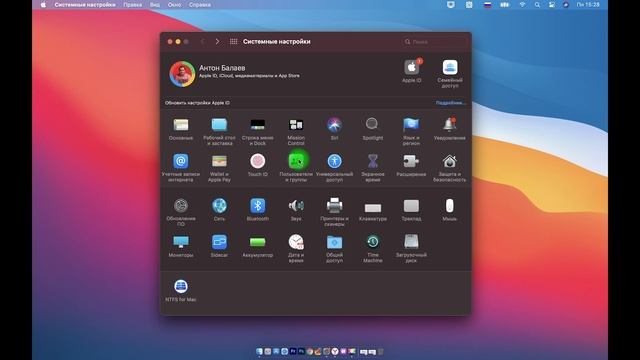Switch input language via Russian flag
640x360 pixels.
487,5
